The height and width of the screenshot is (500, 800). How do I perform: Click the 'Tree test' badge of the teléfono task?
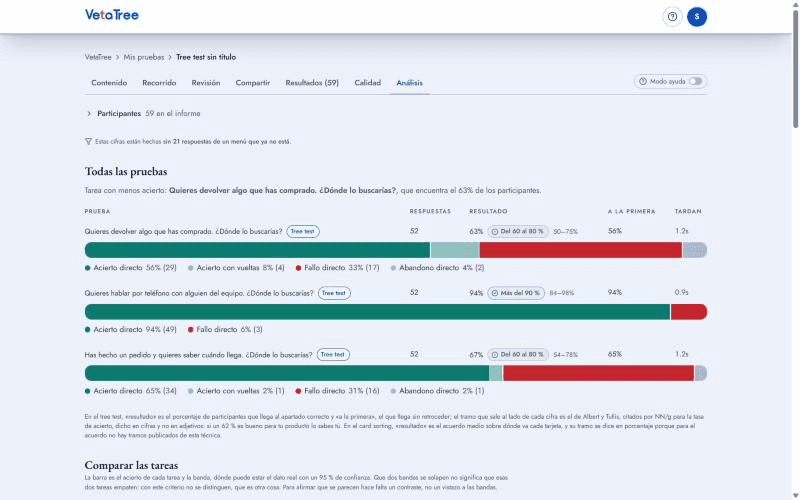click(334, 293)
